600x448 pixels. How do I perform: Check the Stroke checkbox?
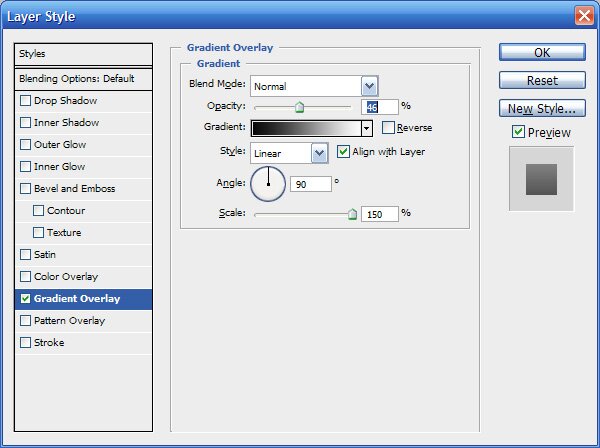tap(25, 342)
